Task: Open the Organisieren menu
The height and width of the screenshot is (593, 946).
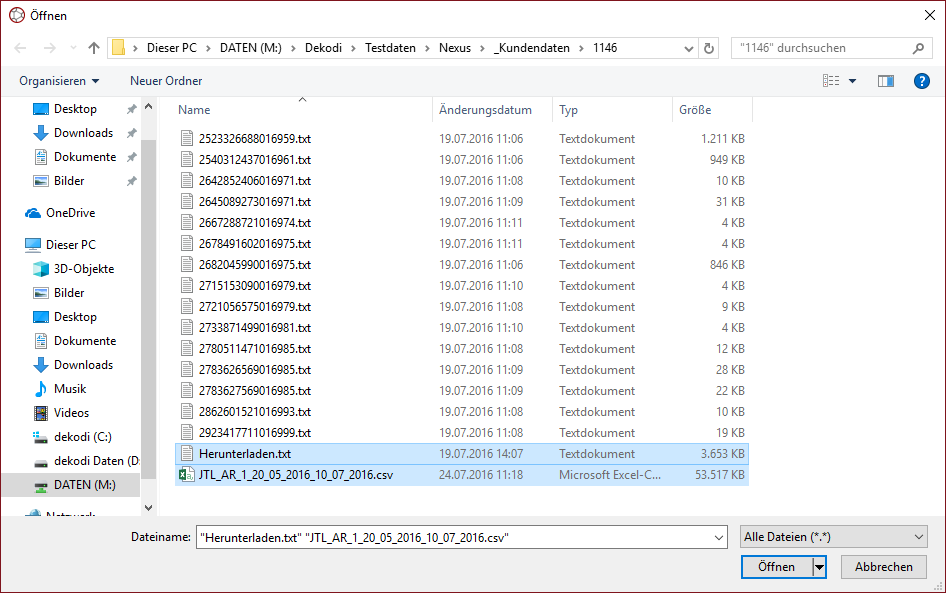Action: click(x=59, y=81)
